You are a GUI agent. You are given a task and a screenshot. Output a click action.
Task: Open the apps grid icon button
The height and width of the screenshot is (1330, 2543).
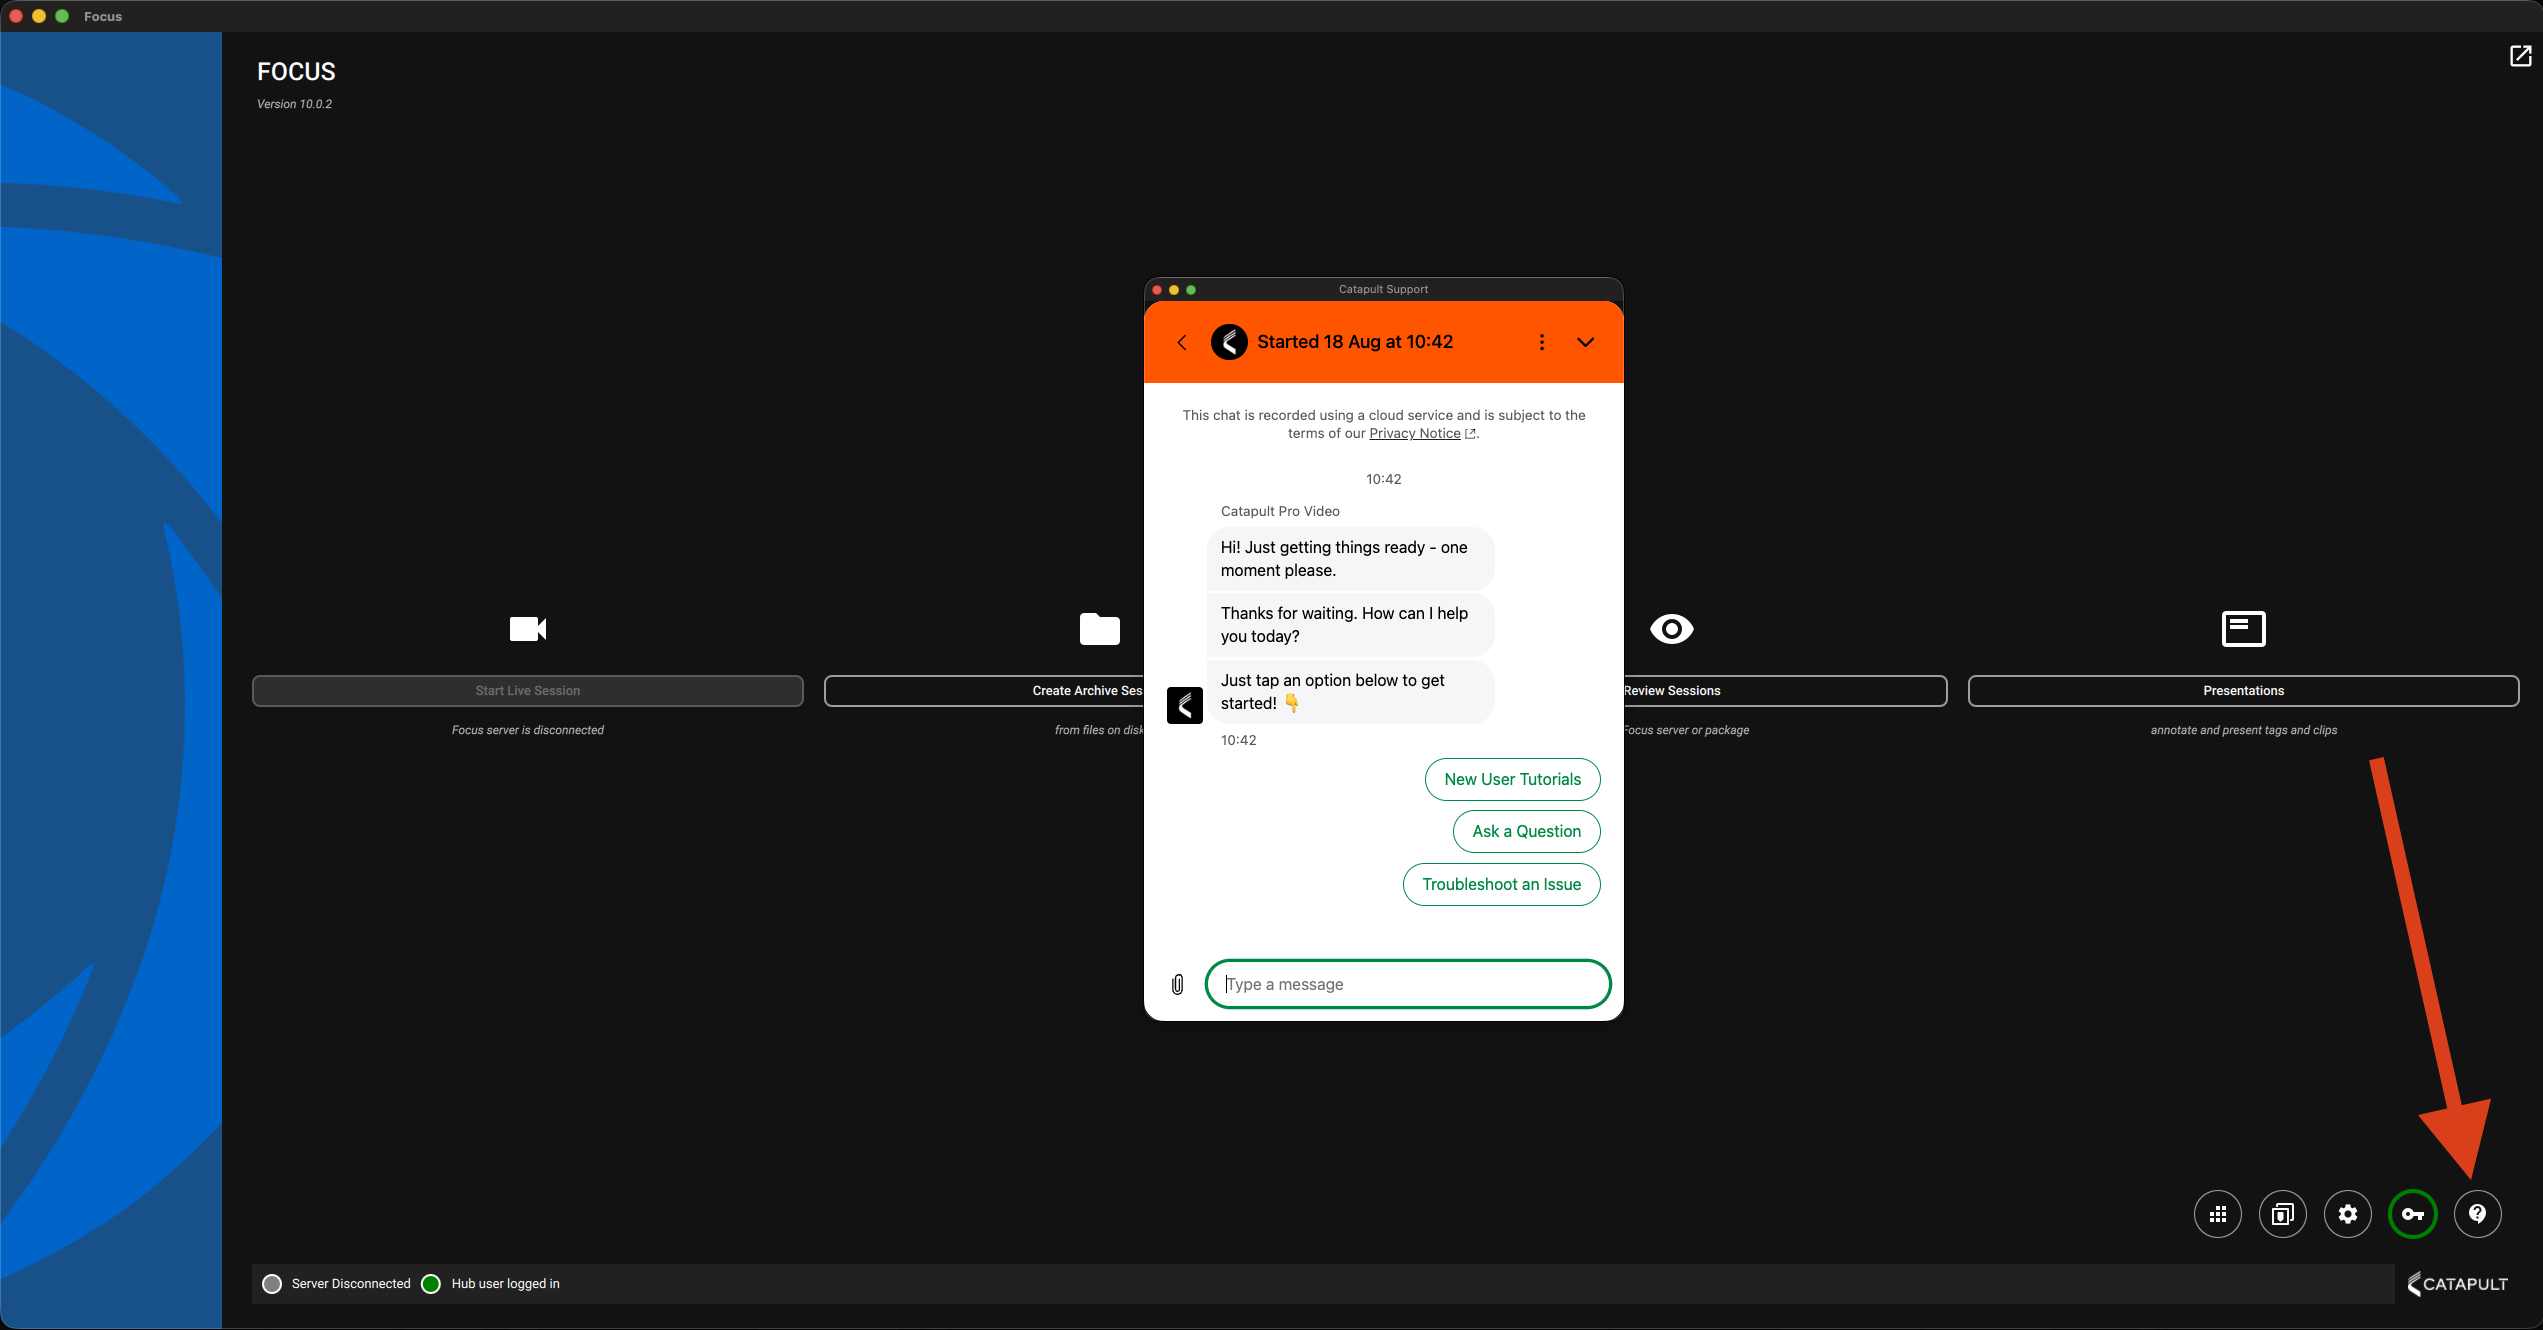tap(2218, 1214)
